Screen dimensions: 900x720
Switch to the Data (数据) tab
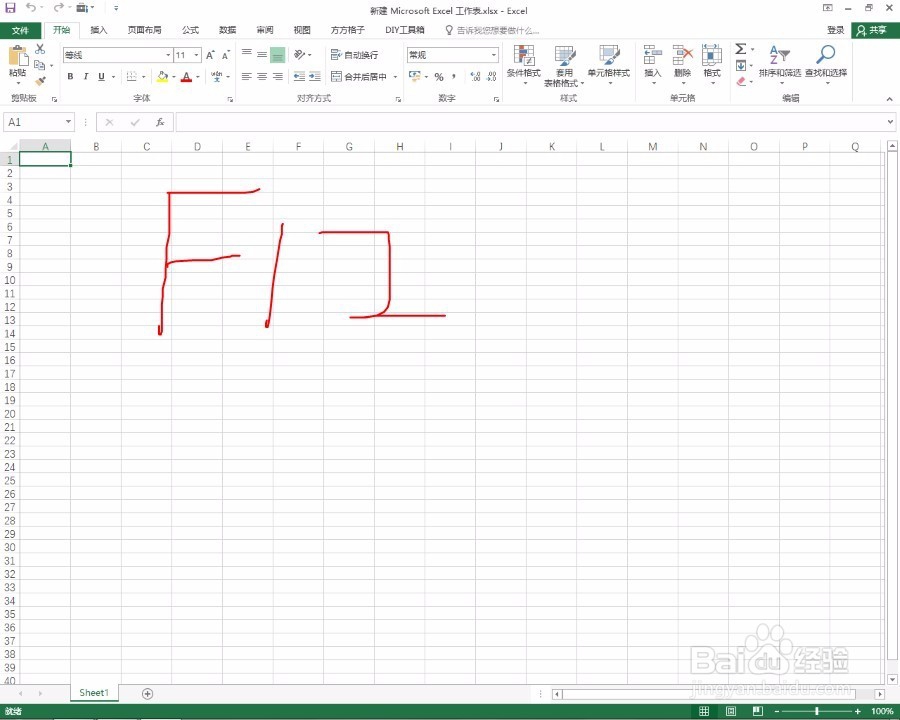tap(227, 30)
